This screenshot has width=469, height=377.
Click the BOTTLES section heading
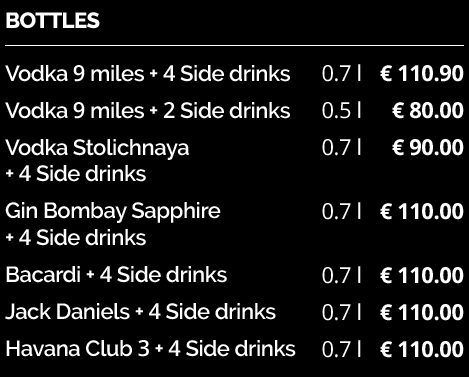[x=52, y=20]
